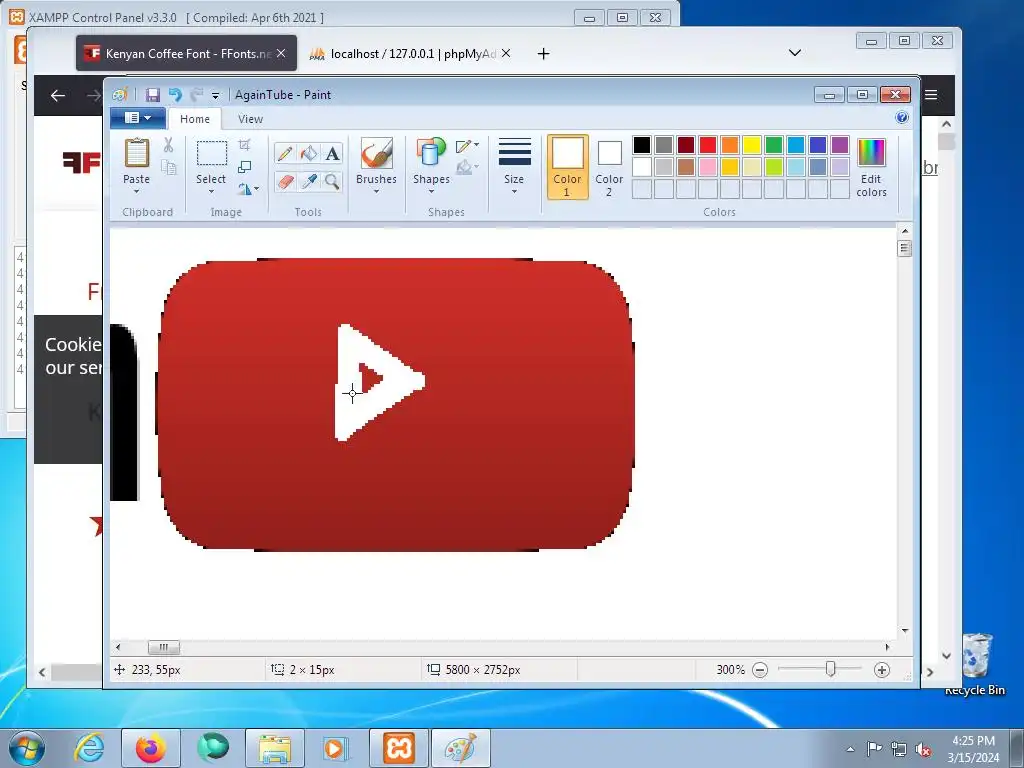Select the Text tool in Paint
Screen dimensions: 1024x768
[x=332, y=153]
